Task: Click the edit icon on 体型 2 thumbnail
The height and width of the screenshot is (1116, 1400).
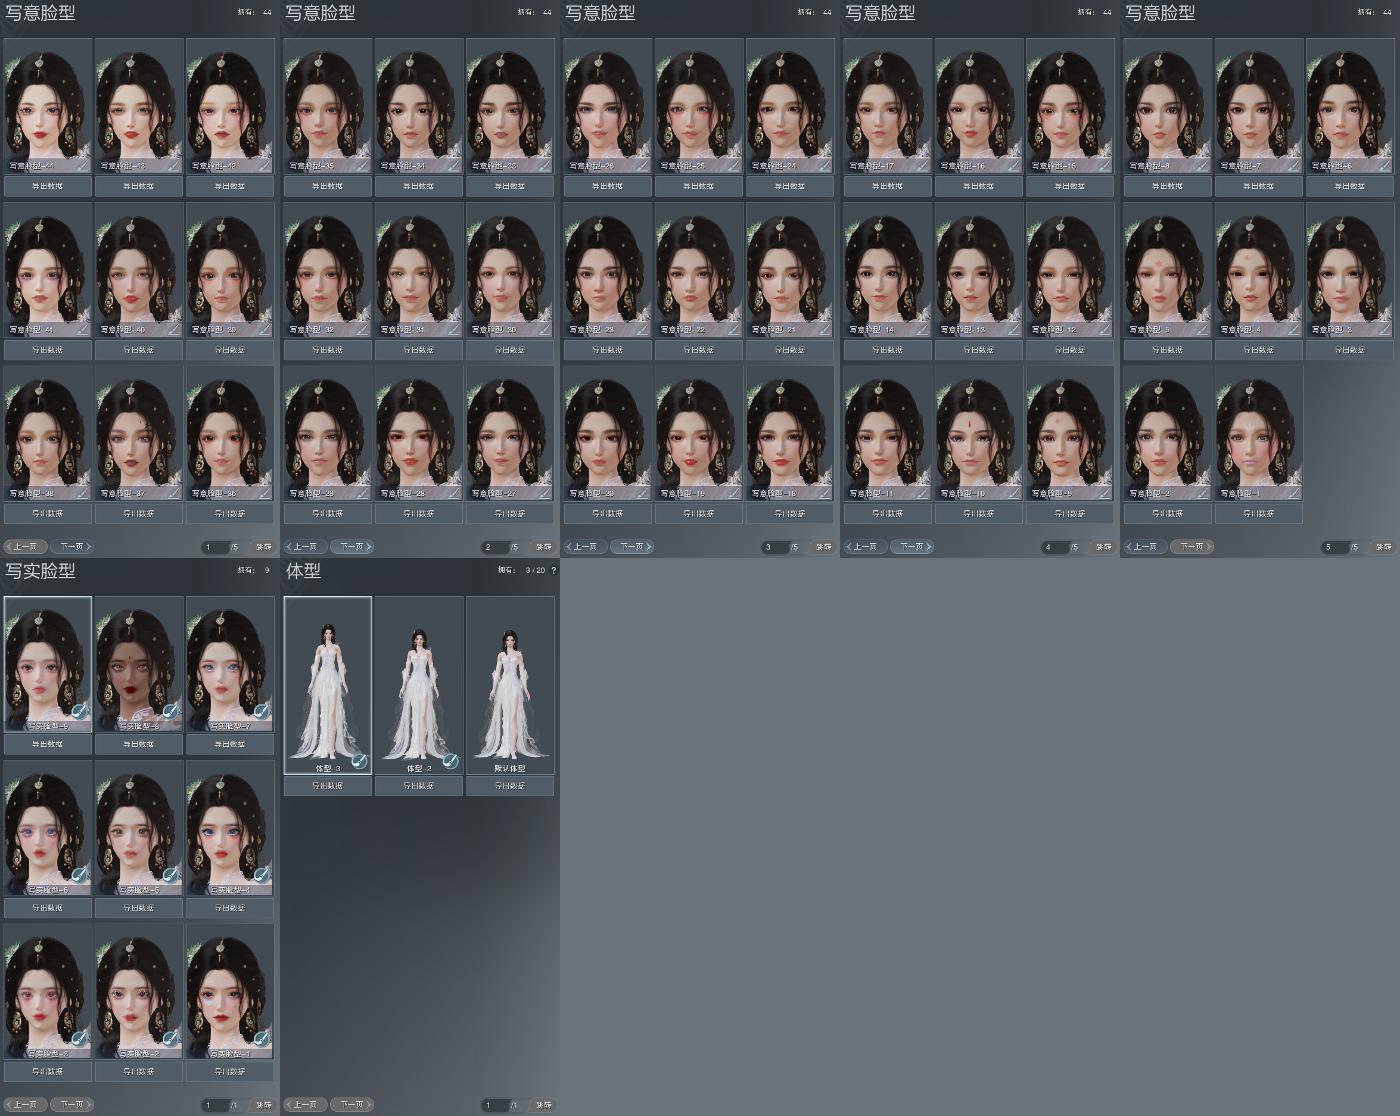Action: point(450,761)
